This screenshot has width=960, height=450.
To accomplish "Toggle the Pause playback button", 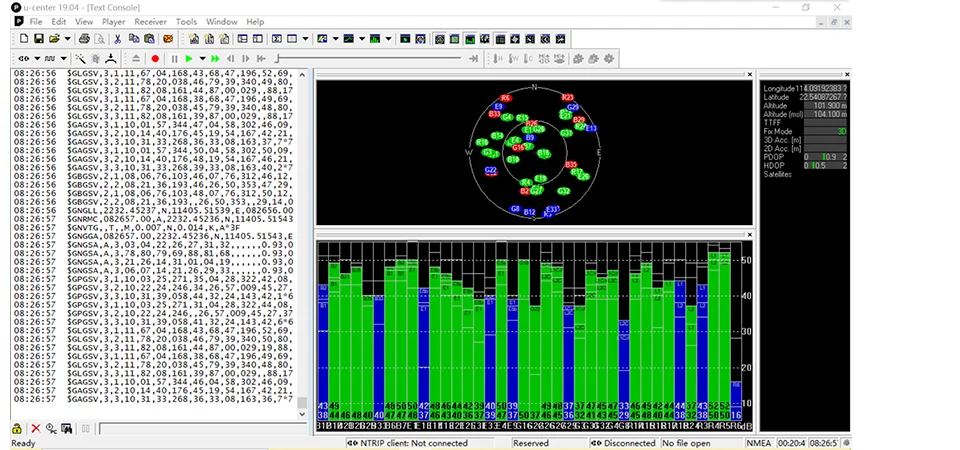I will tap(174, 59).
